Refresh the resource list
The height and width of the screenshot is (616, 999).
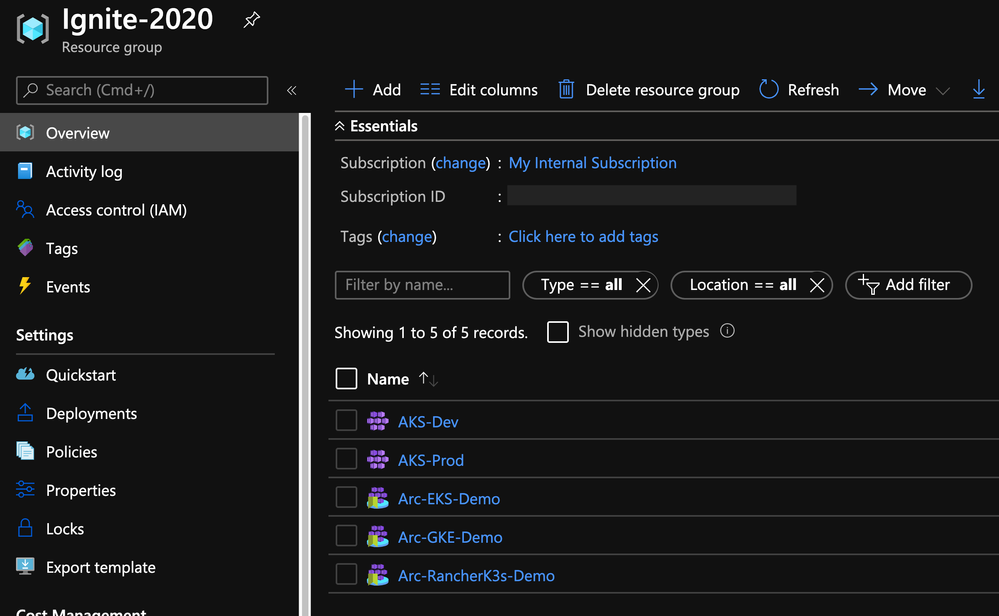click(799, 90)
